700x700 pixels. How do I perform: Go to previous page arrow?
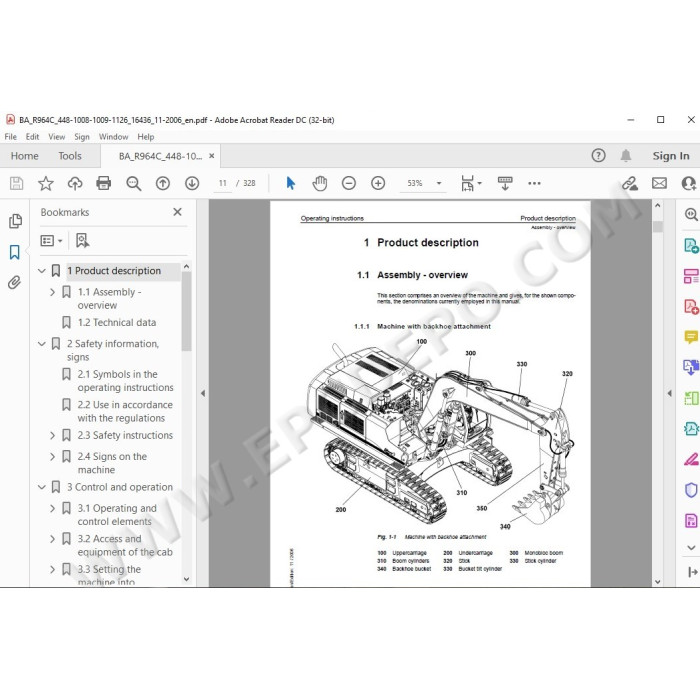click(x=163, y=183)
